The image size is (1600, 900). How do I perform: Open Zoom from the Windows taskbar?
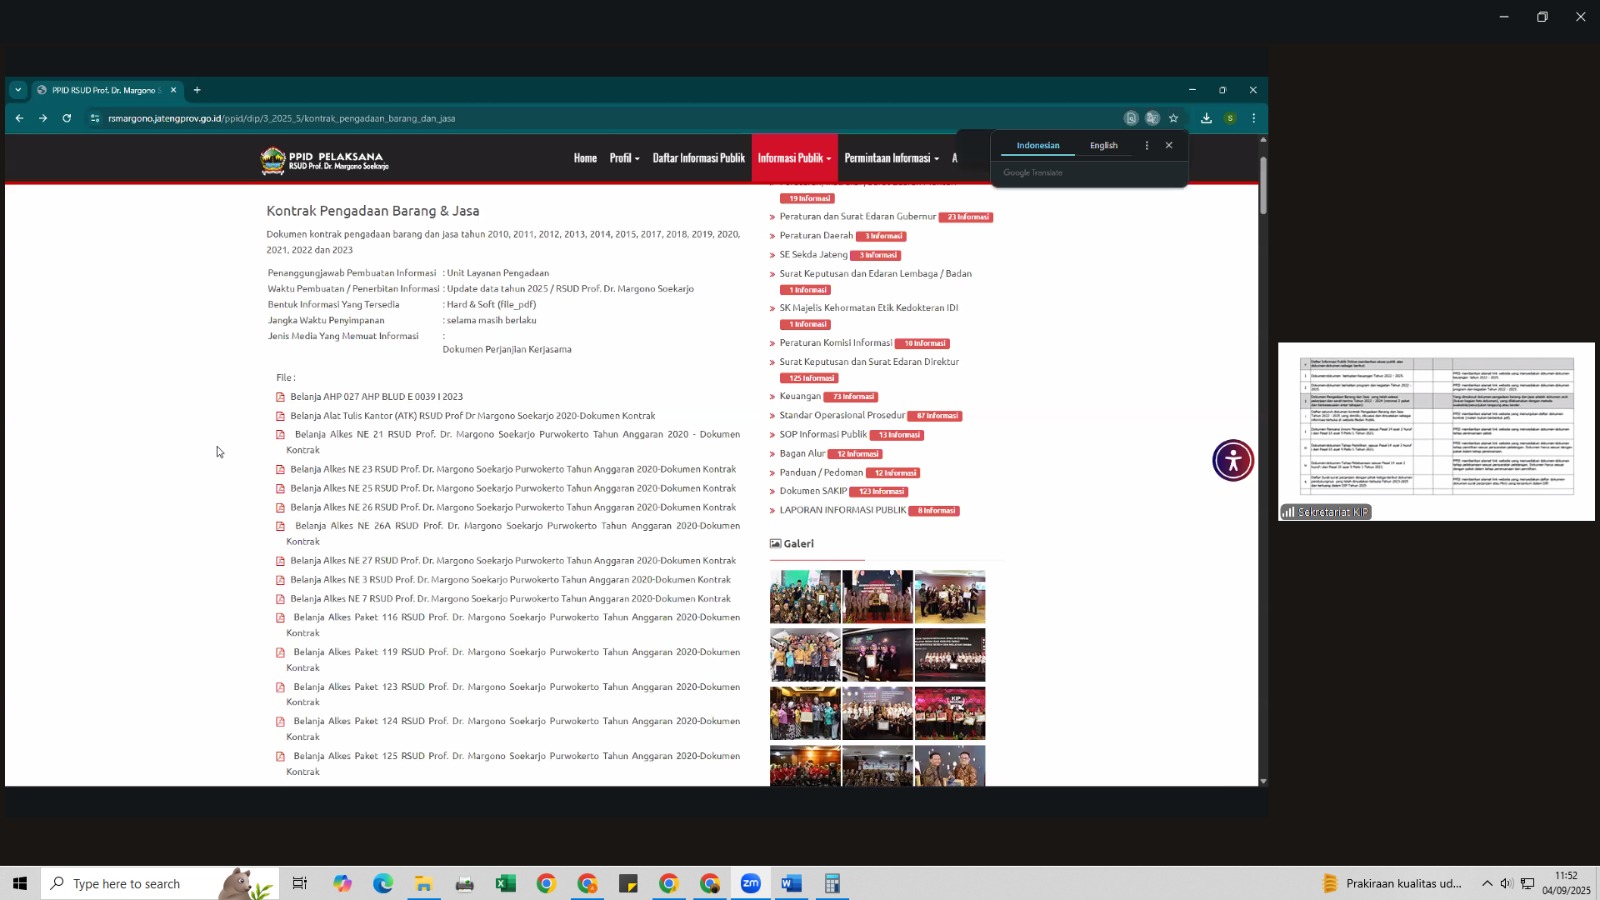pyautogui.click(x=750, y=883)
